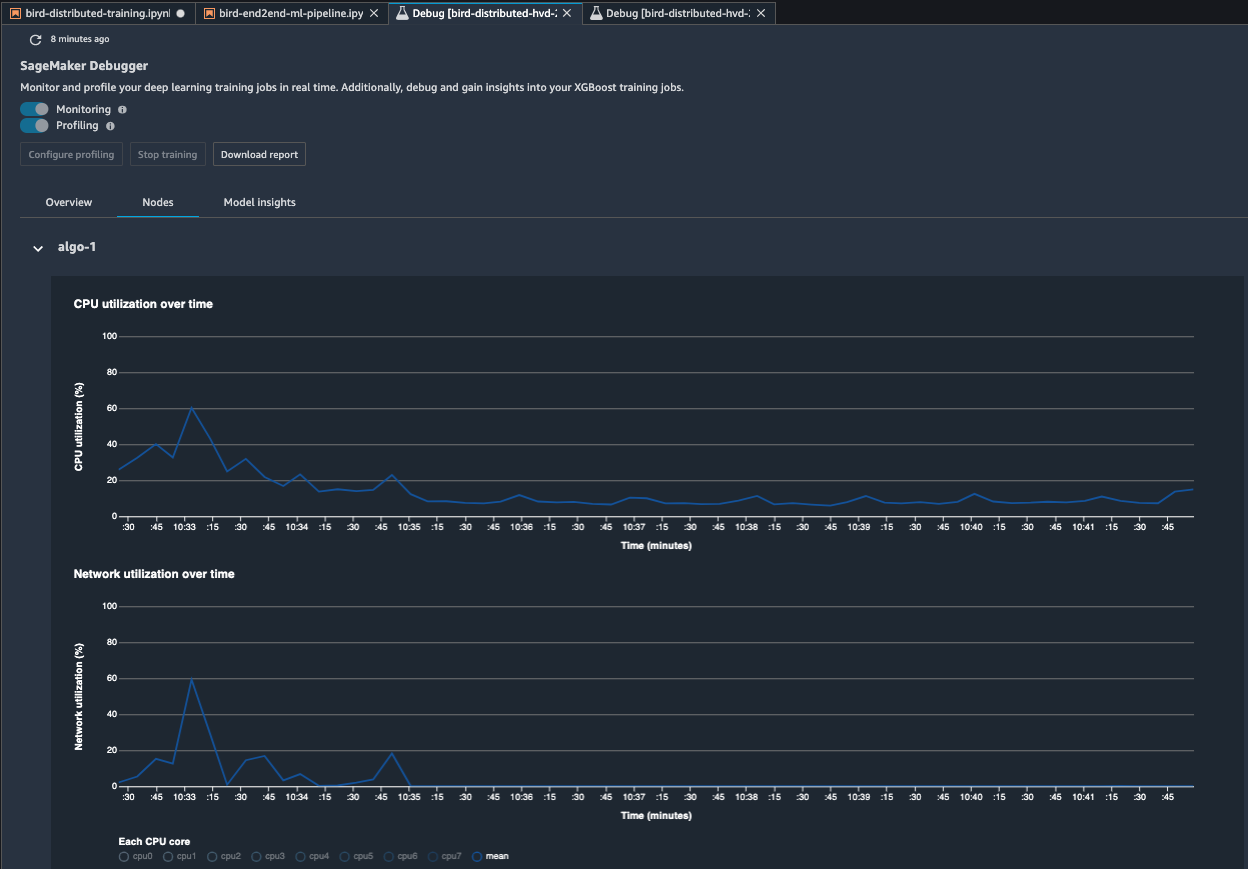Switch to the bird-end2end-ml-pipeline notebook tab
Image resolution: width=1248 pixels, height=869 pixels.
pos(290,13)
